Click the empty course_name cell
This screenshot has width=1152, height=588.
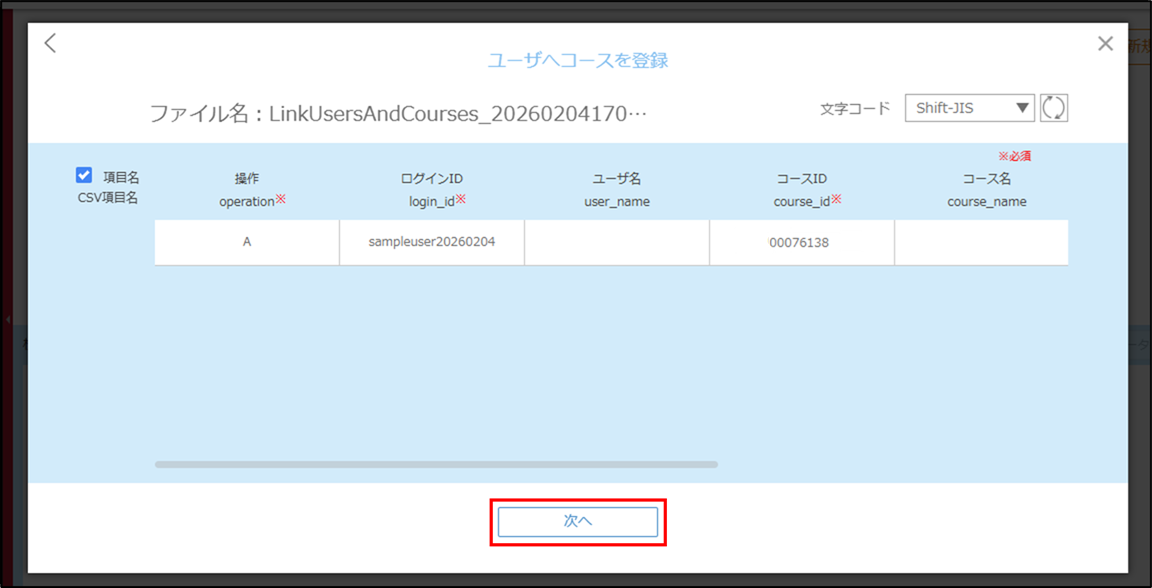(x=982, y=242)
